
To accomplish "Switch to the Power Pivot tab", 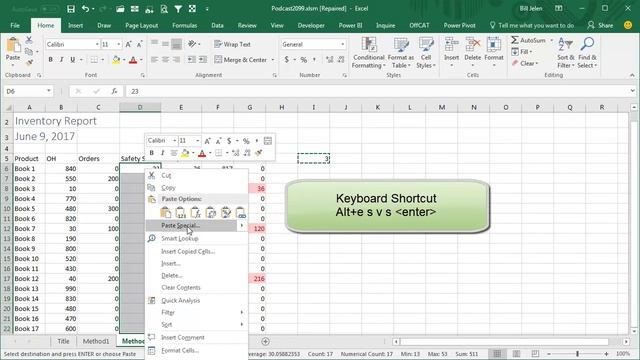I will [x=459, y=25].
